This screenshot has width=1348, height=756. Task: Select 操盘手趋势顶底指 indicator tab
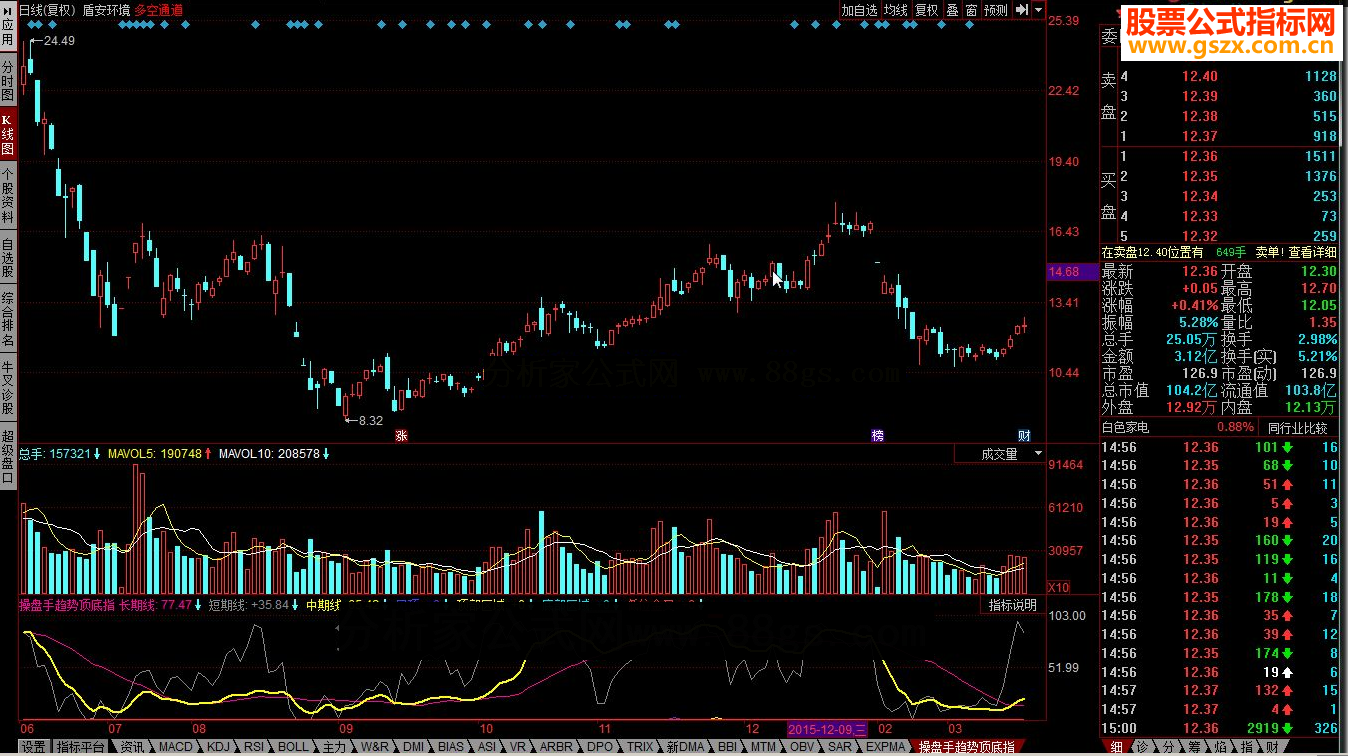point(966,747)
